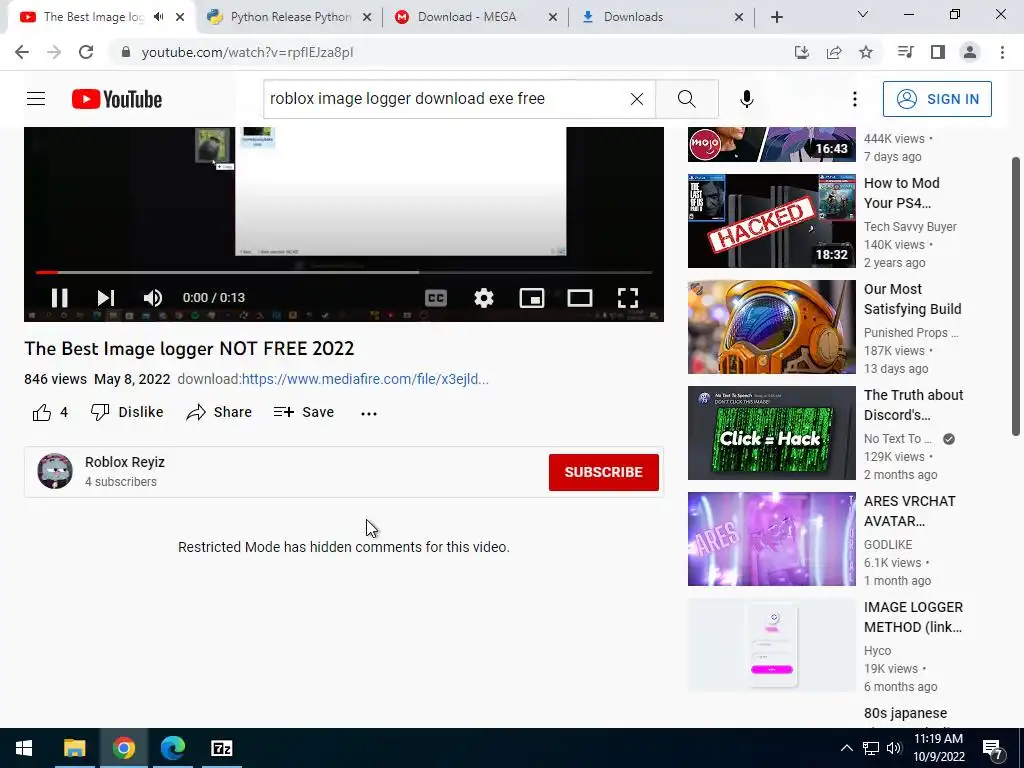The image size is (1024, 768).
Task: Open The Truth about Discord's thumbnail
Action: (x=771, y=433)
